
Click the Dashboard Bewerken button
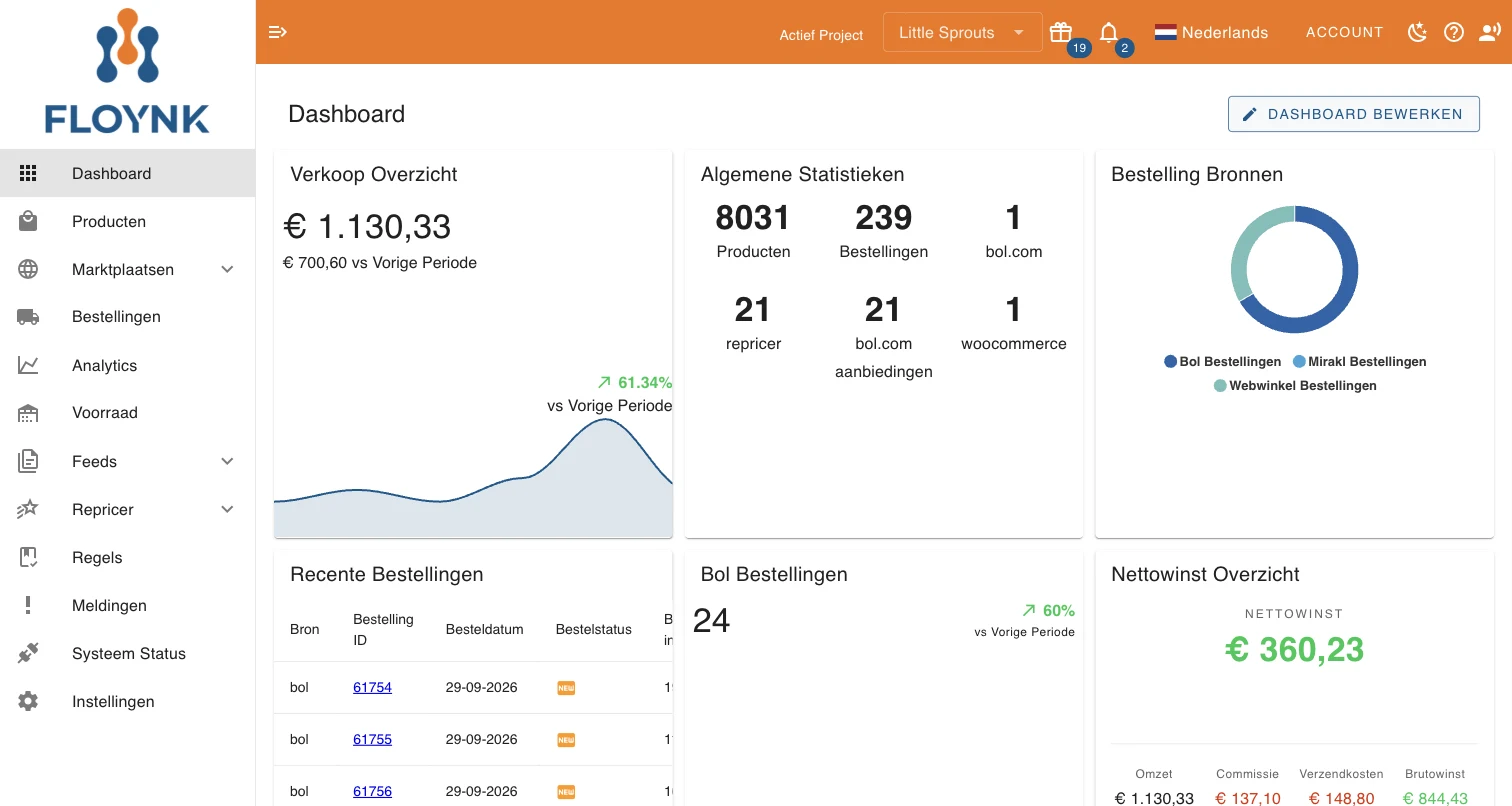[1353, 114]
